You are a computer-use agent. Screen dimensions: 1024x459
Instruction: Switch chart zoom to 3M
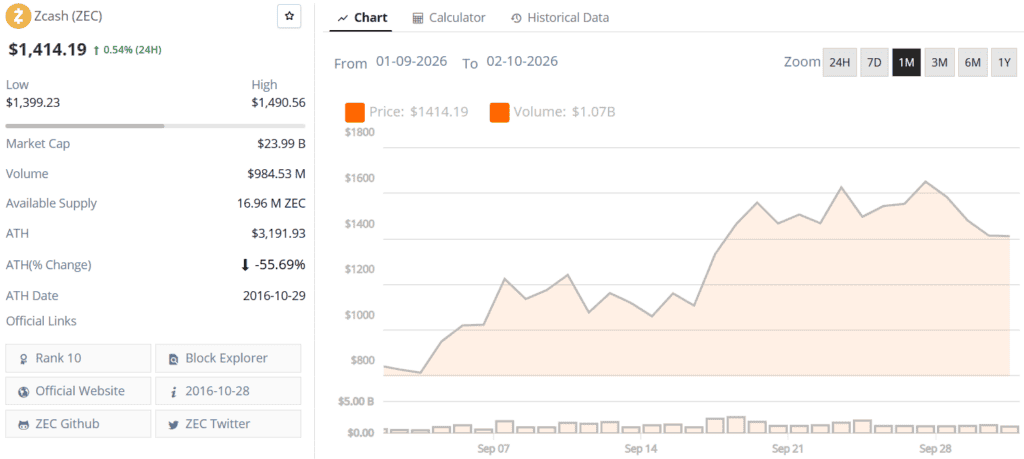coord(939,63)
